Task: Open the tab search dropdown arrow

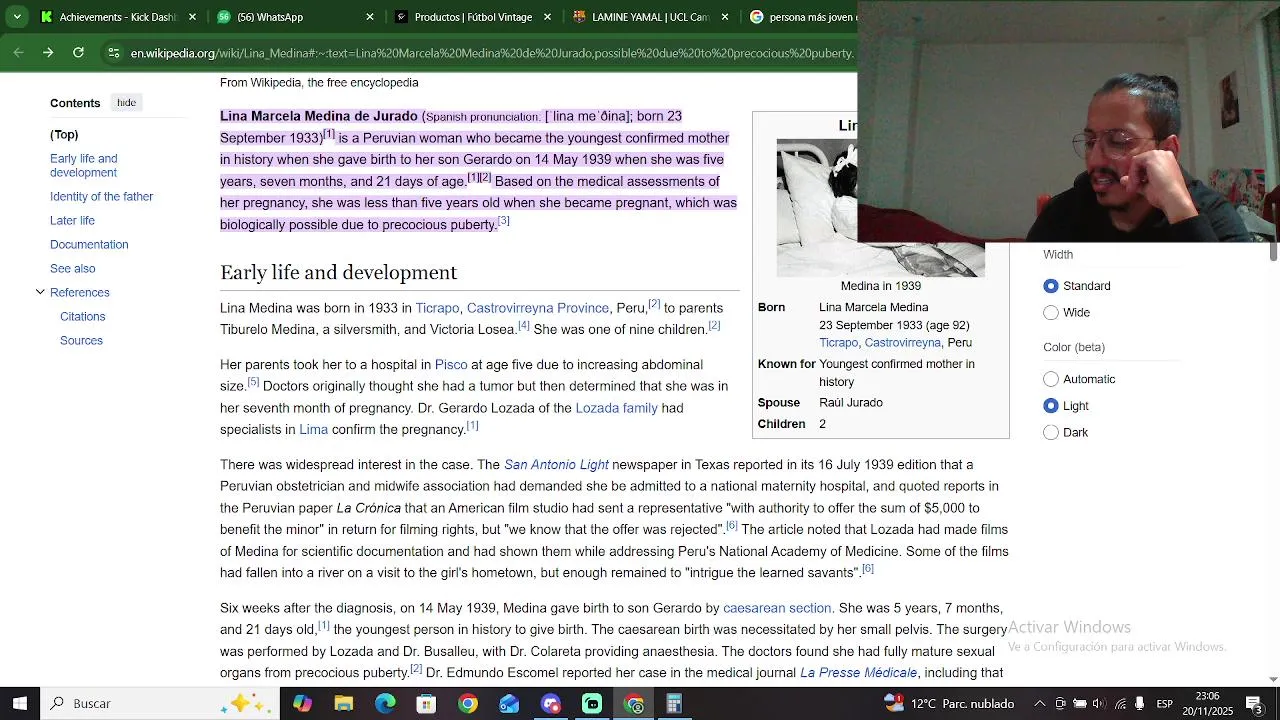Action: pos(16,17)
